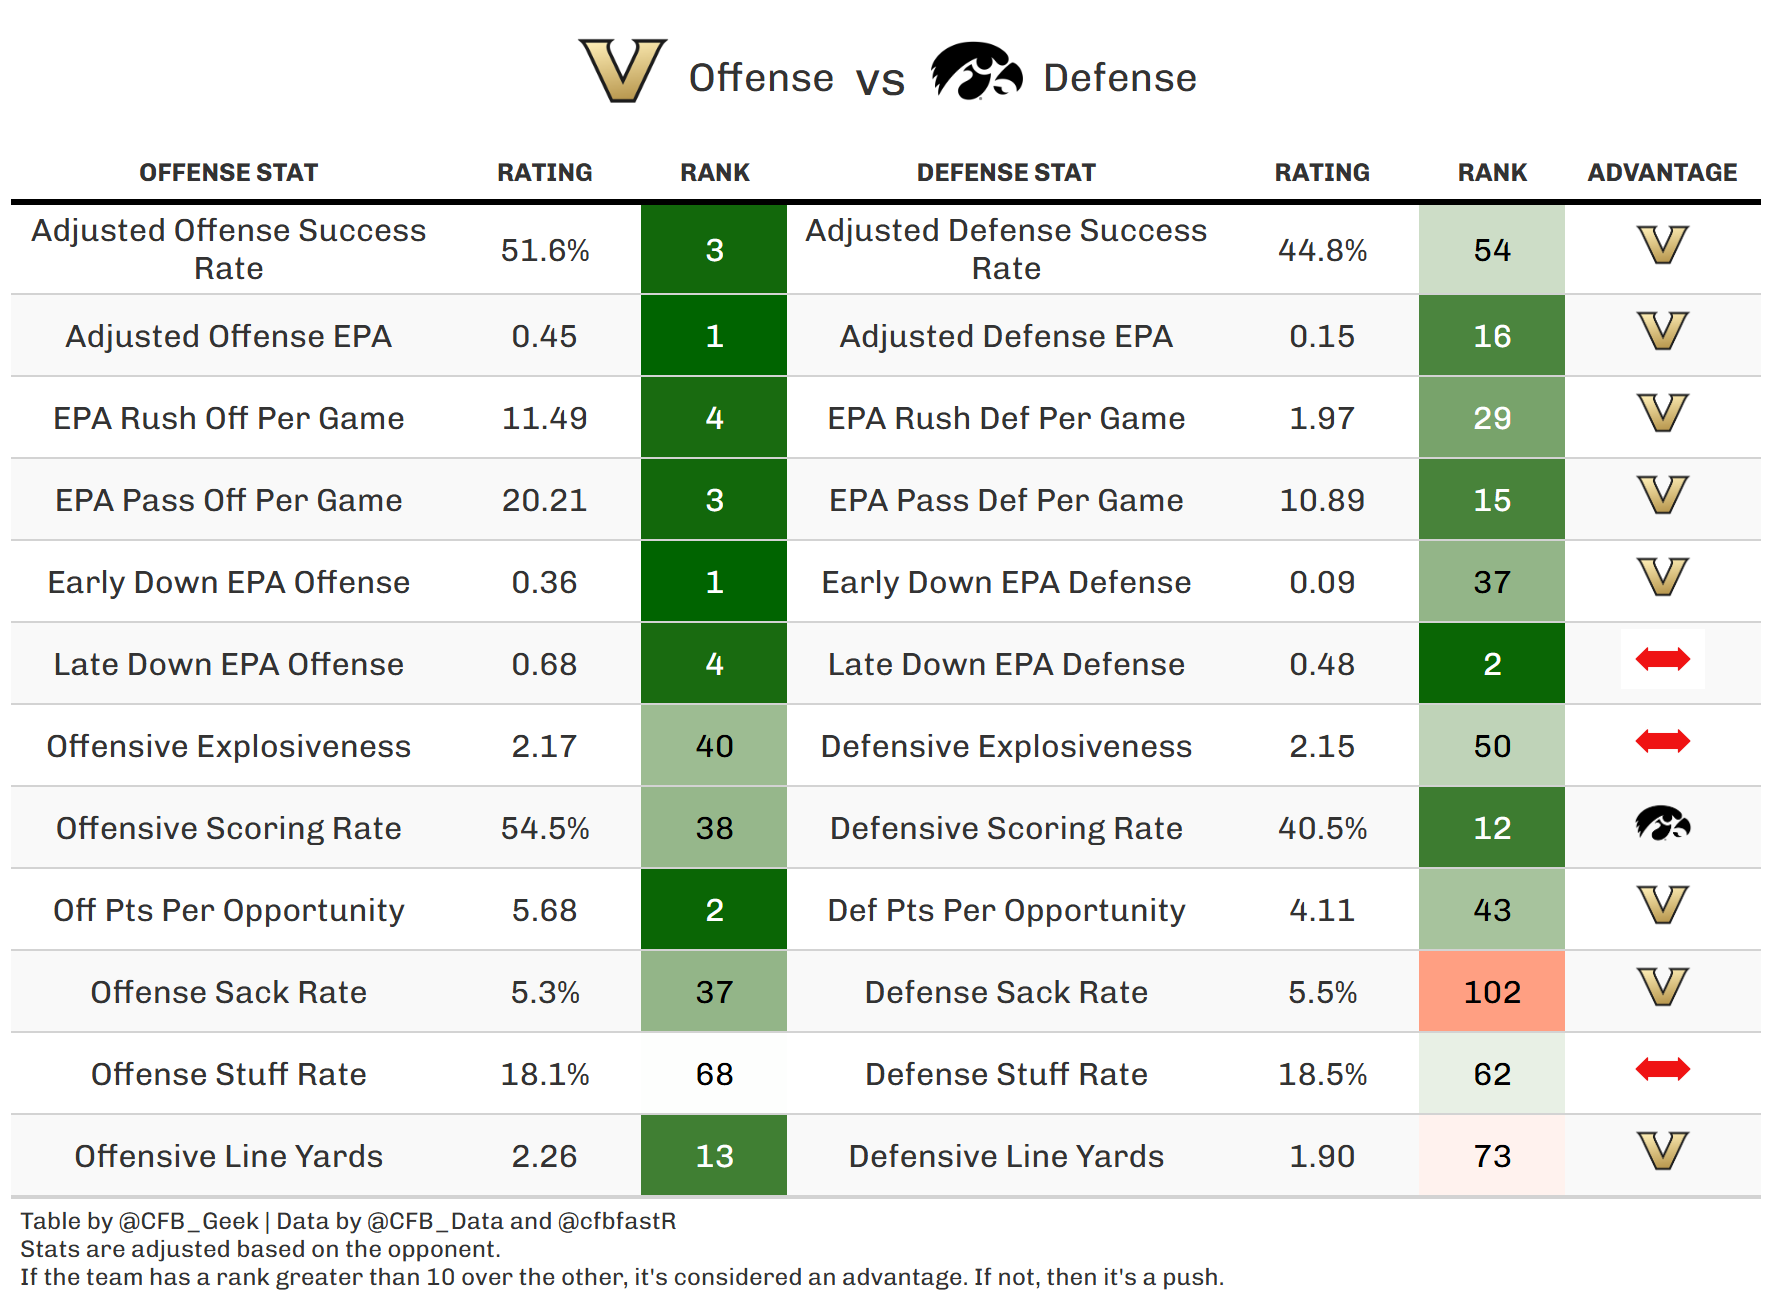Click Vanderbilt icon in Pts Per Opportunity row

[1662, 905]
